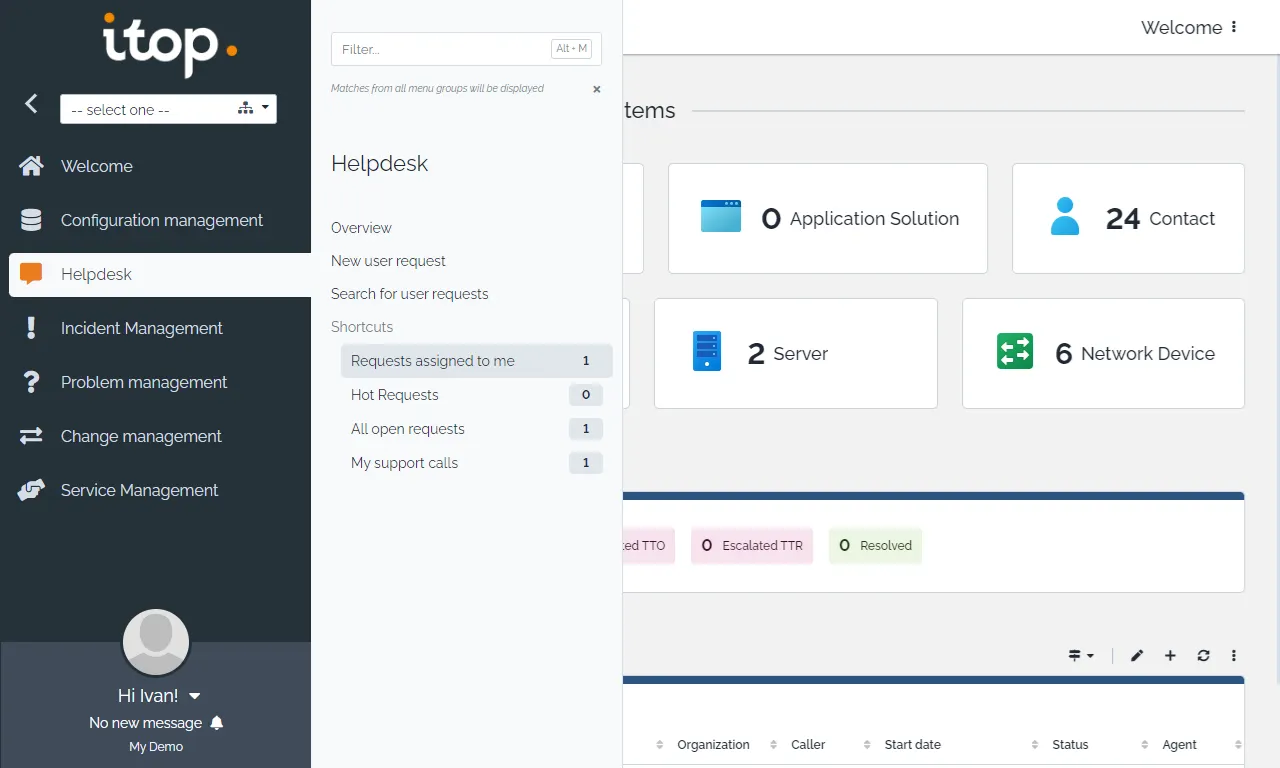This screenshot has height=768, width=1280.
Task: Click the Welcome home icon
Action: [x=31, y=166]
